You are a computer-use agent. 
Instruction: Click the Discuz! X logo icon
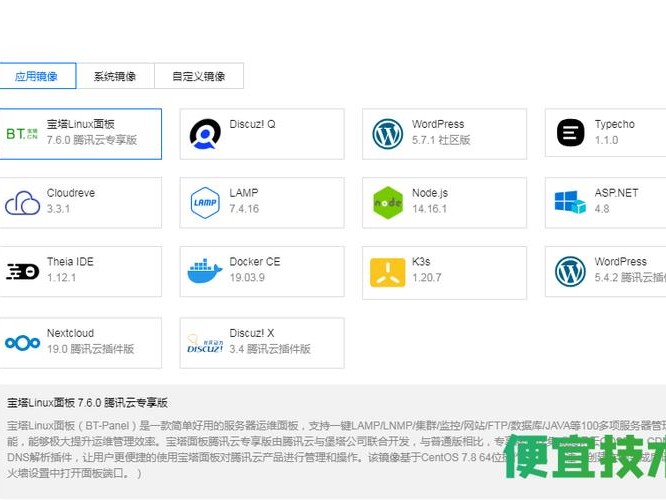pyautogui.click(x=205, y=344)
